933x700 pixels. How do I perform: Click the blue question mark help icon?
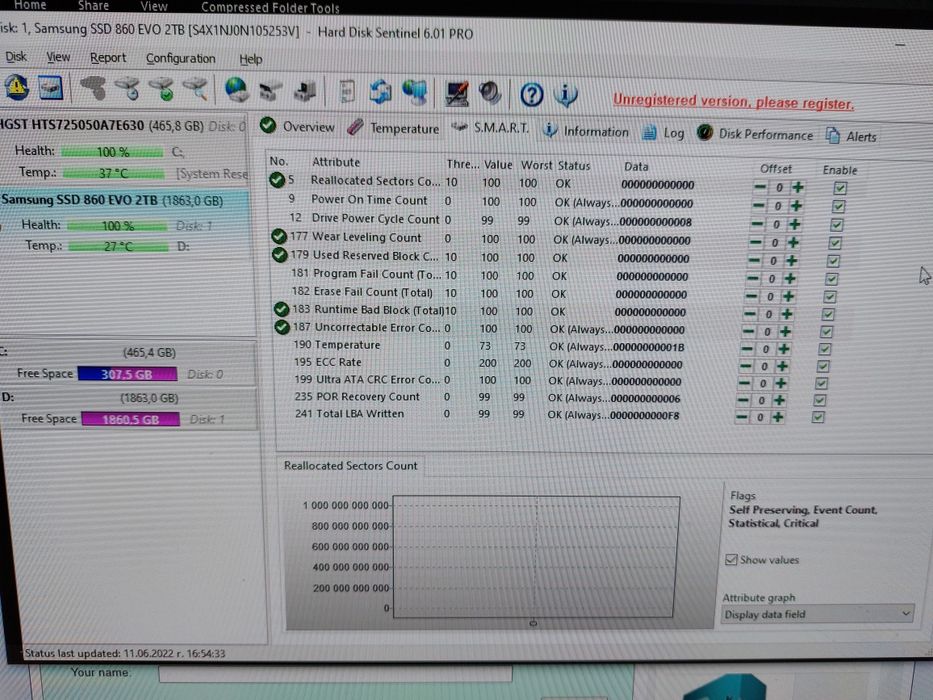531,95
